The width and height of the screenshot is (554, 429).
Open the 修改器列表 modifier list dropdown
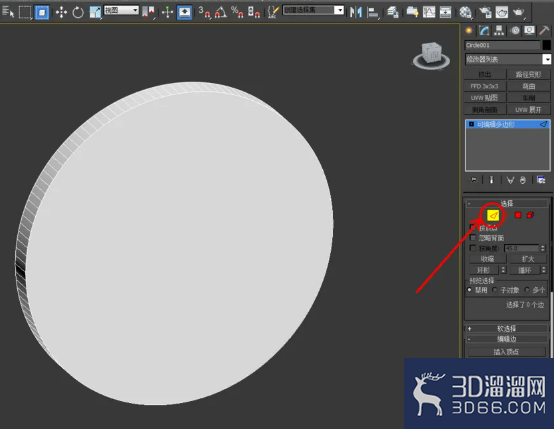click(x=507, y=59)
